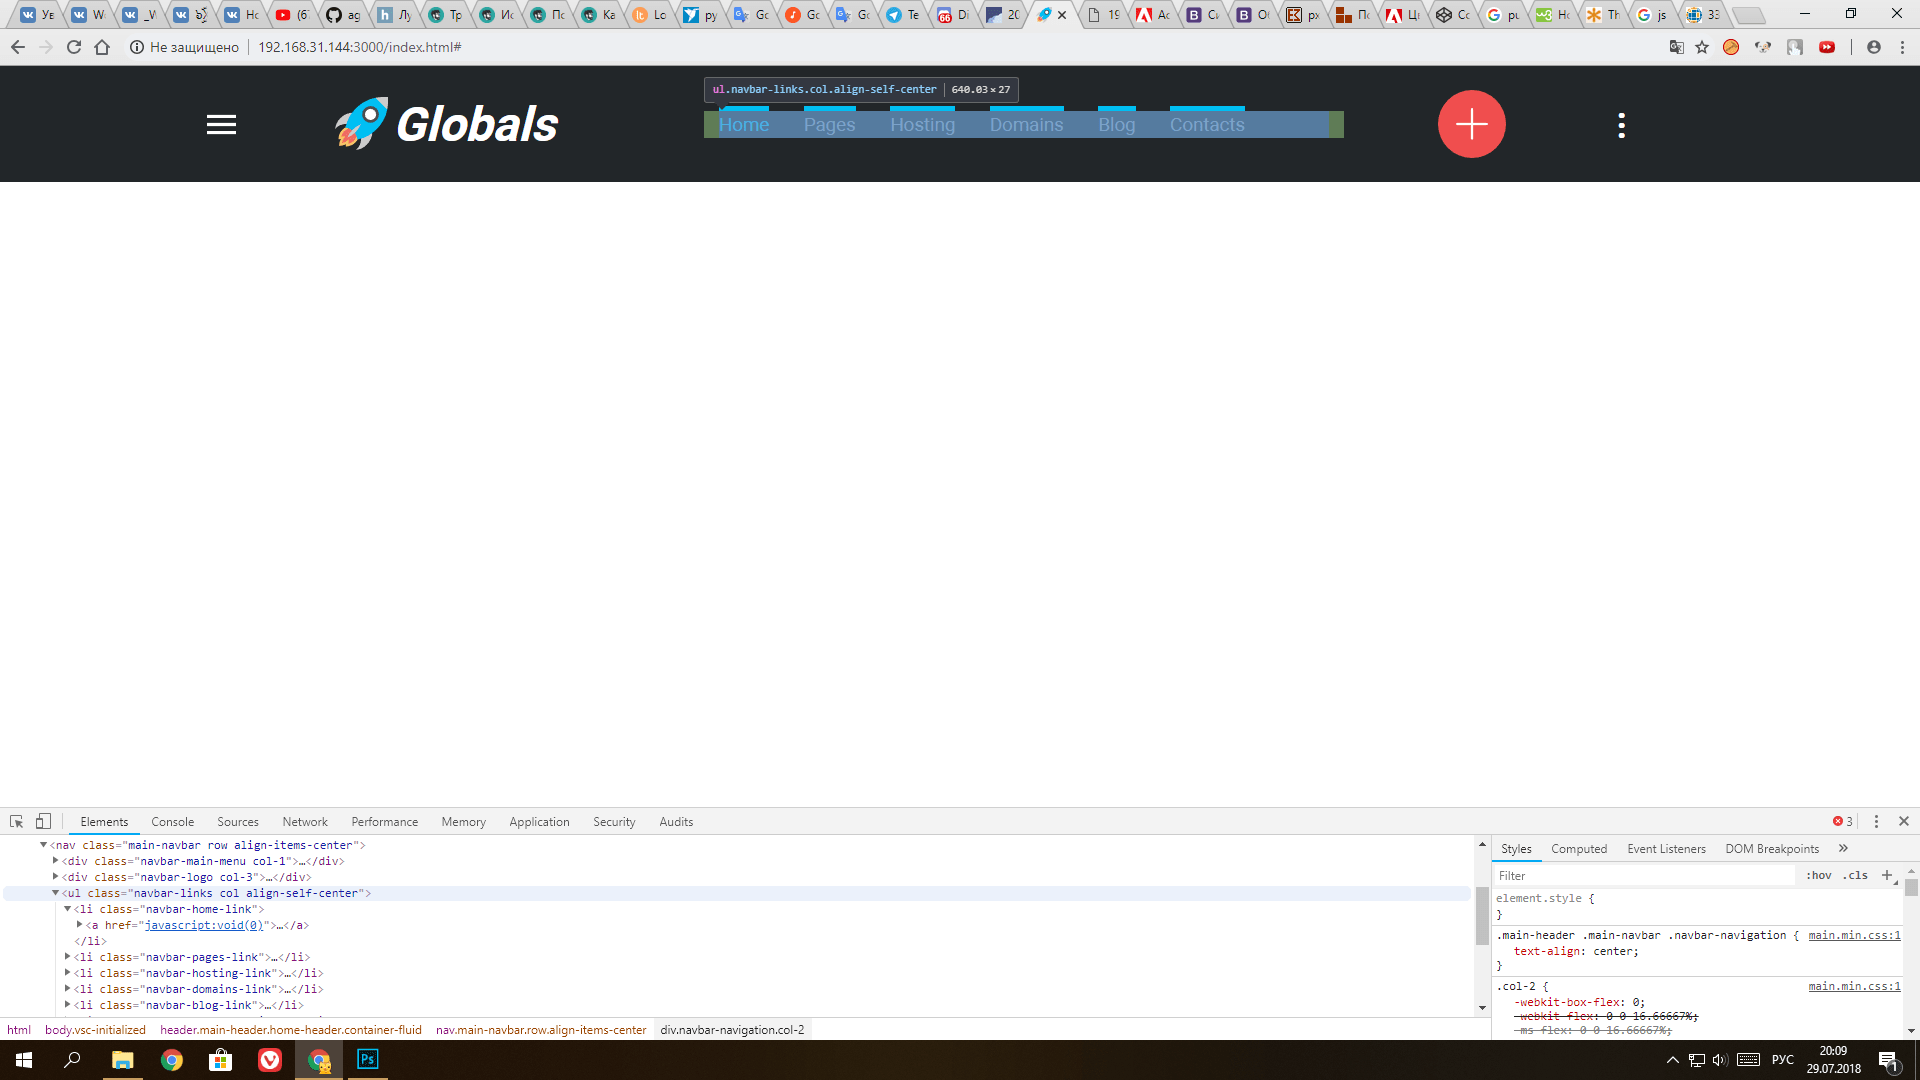
Task: Click the Styles filter input field
Action: coord(1640,875)
